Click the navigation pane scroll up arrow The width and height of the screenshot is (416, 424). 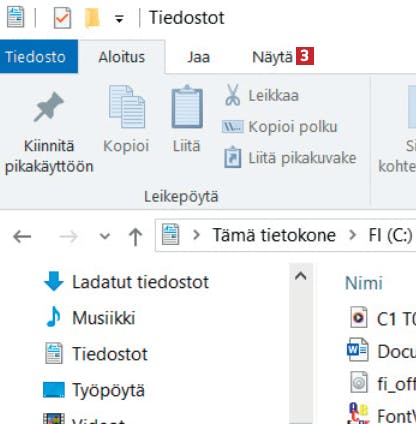pos(301,276)
